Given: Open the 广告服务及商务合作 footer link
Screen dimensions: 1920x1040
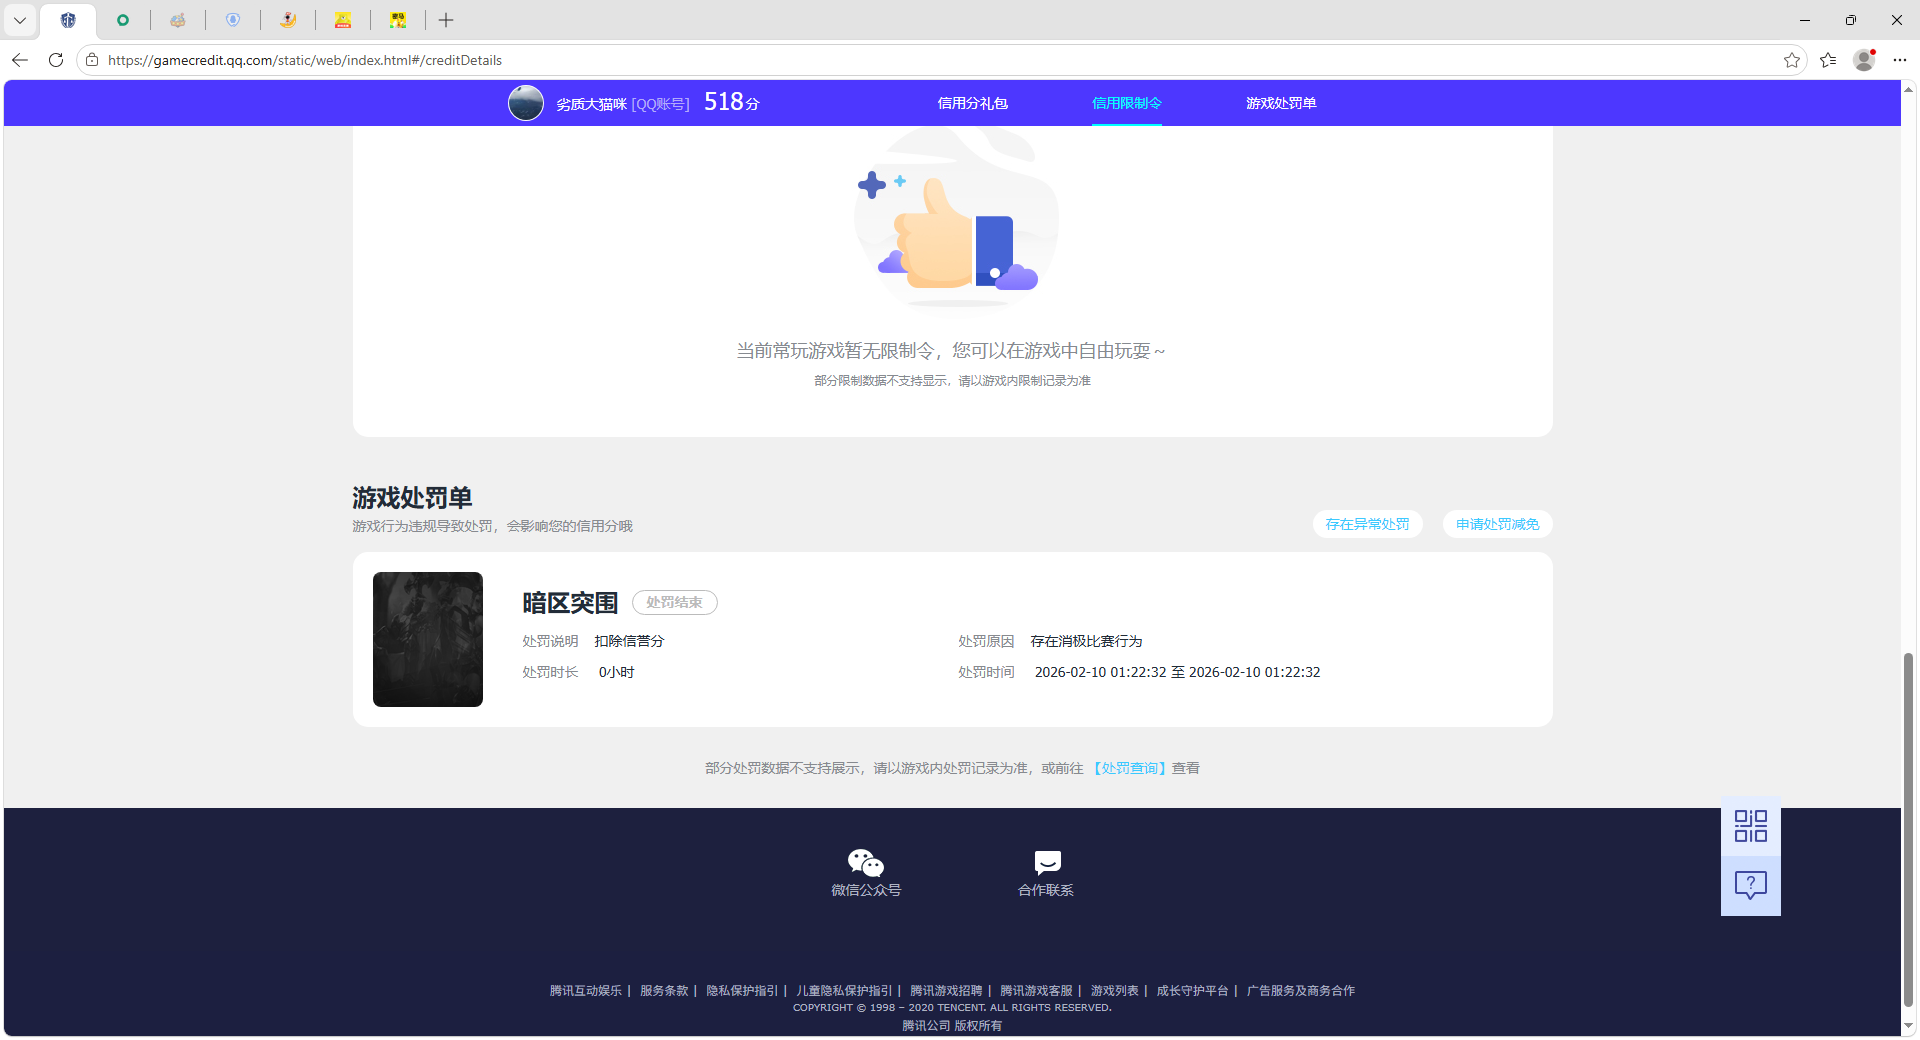Looking at the screenshot, I should tap(1301, 991).
